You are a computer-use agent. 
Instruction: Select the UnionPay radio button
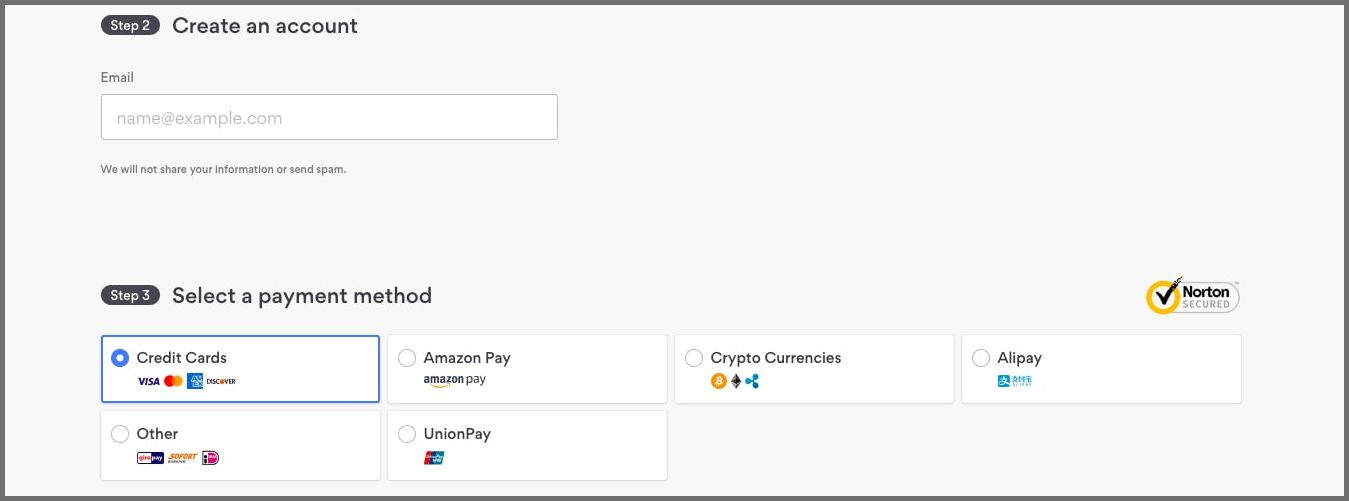[407, 434]
